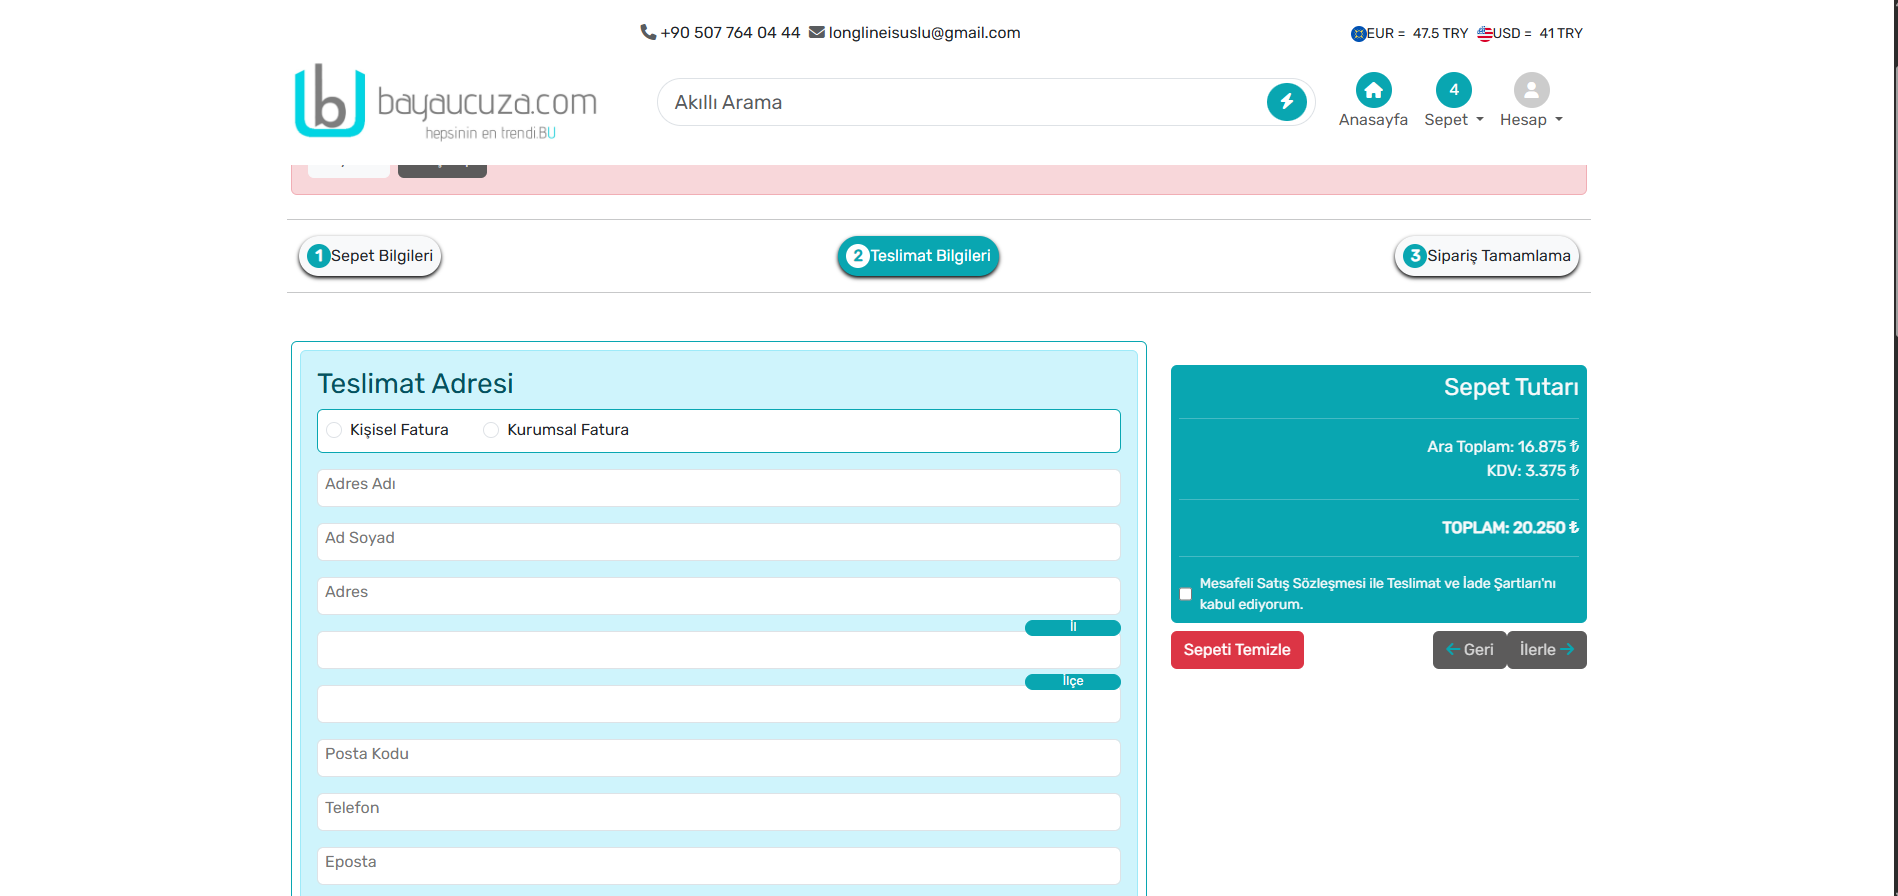
Task: Select step 2 Teslimat Bilgileri
Action: pos(918,256)
